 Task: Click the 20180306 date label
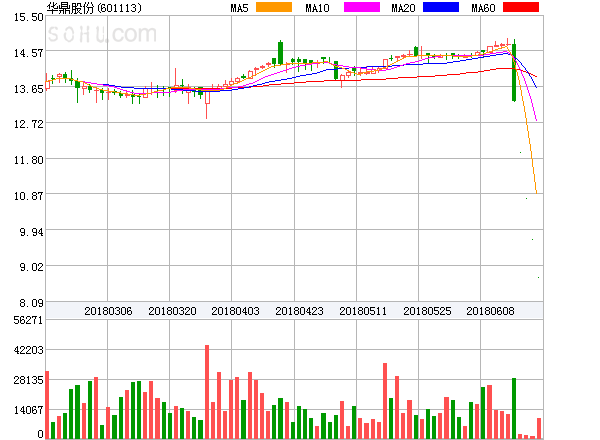[108, 311]
